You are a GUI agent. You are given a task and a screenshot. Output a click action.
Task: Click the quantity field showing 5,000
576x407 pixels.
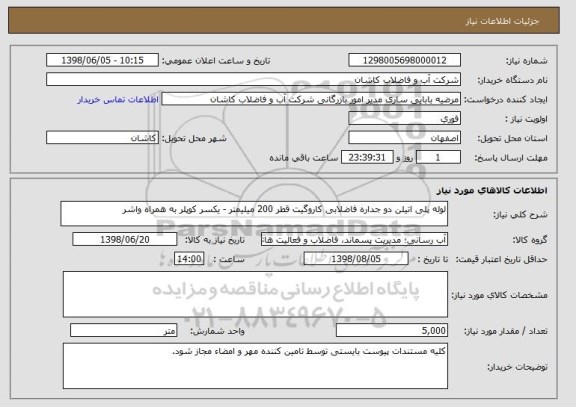point(392,331)
